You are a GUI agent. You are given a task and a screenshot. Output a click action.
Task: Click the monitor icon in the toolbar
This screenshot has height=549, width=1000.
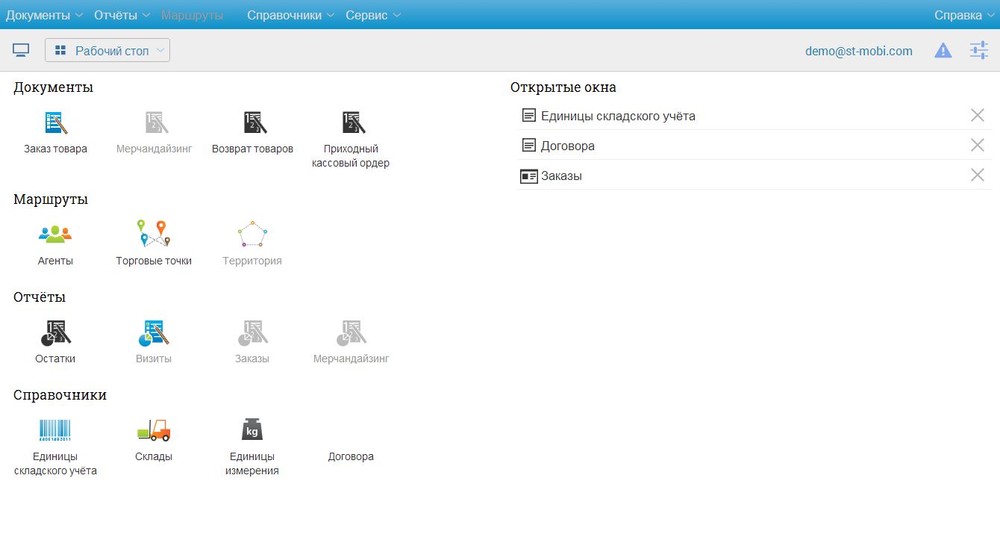21,50
